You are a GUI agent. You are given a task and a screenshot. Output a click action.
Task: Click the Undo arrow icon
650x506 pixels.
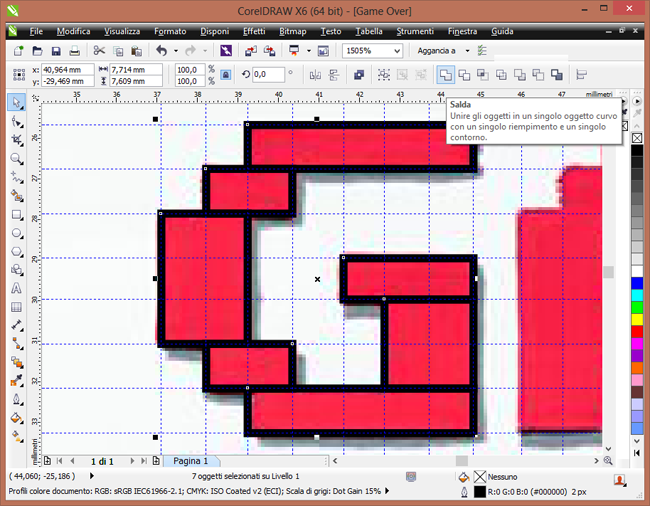point(162,51)
